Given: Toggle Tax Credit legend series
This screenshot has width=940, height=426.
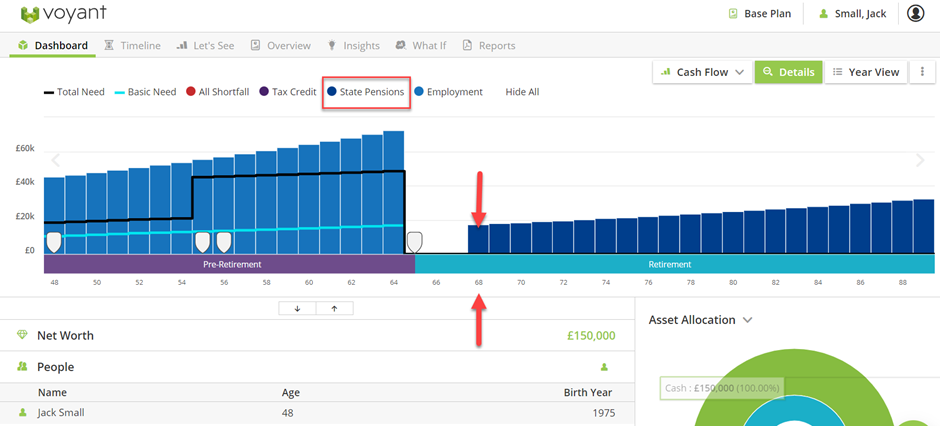Looking at the screenshot, I should [x=288, y=92].
